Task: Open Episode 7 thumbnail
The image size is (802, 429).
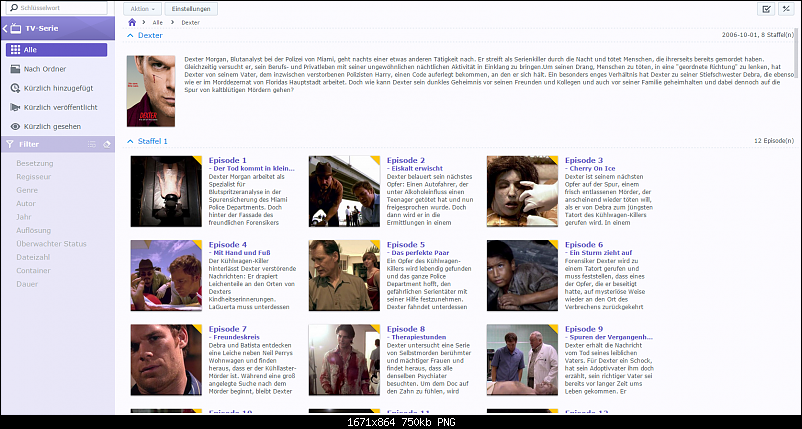Action: 166,360
